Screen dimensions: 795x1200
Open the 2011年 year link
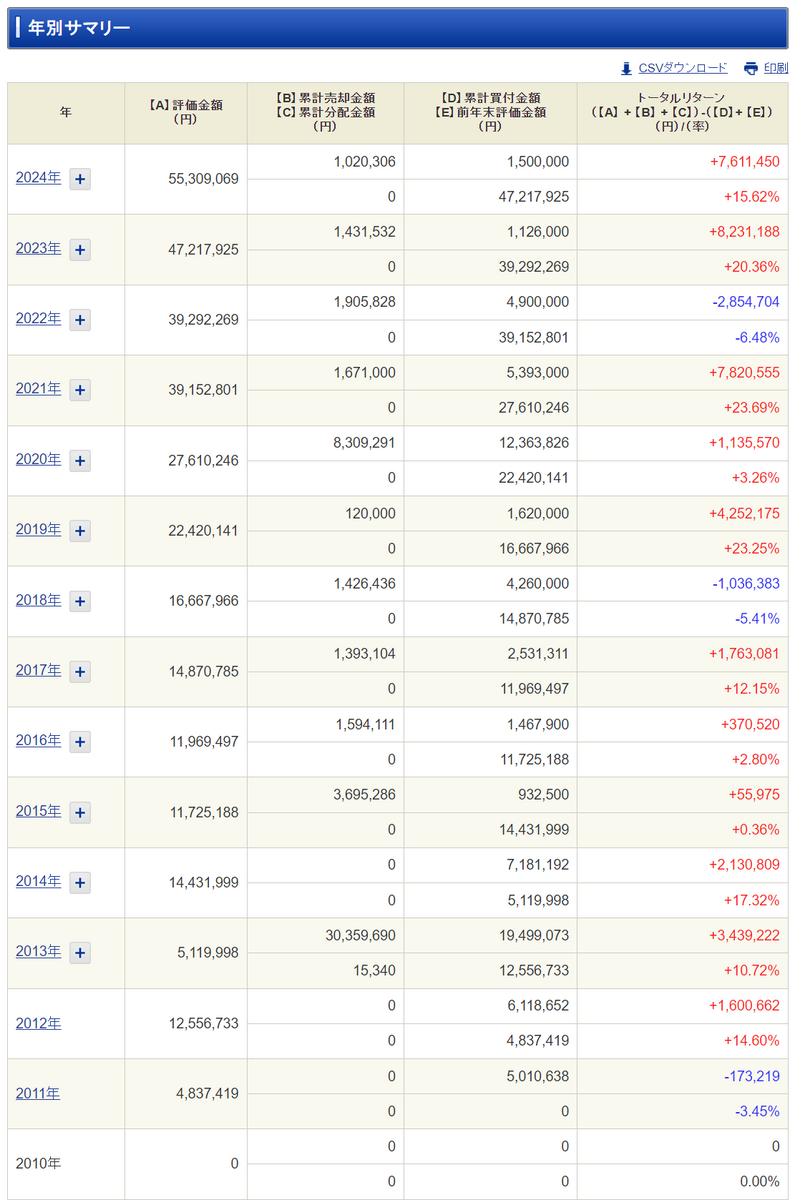(x=38, y=1093)
